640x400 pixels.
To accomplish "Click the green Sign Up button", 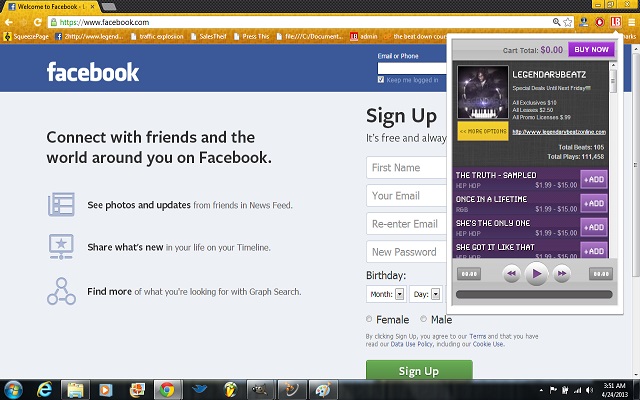I will (x=419, y=370).
